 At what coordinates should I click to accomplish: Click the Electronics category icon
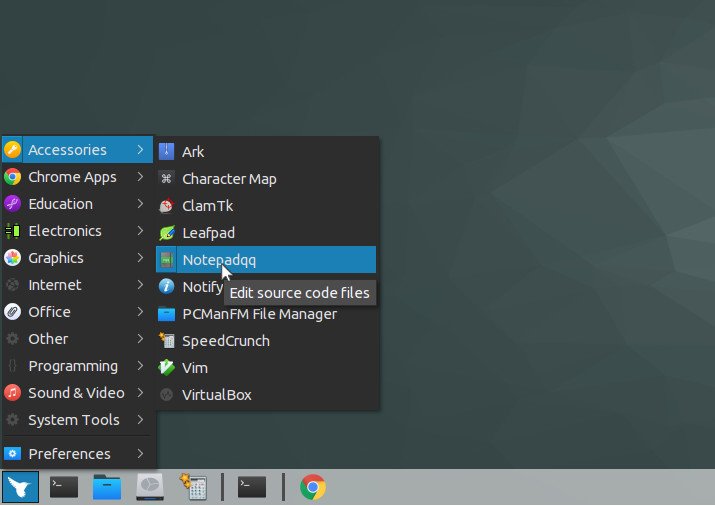pyautogui.click(x=12, y=231)
